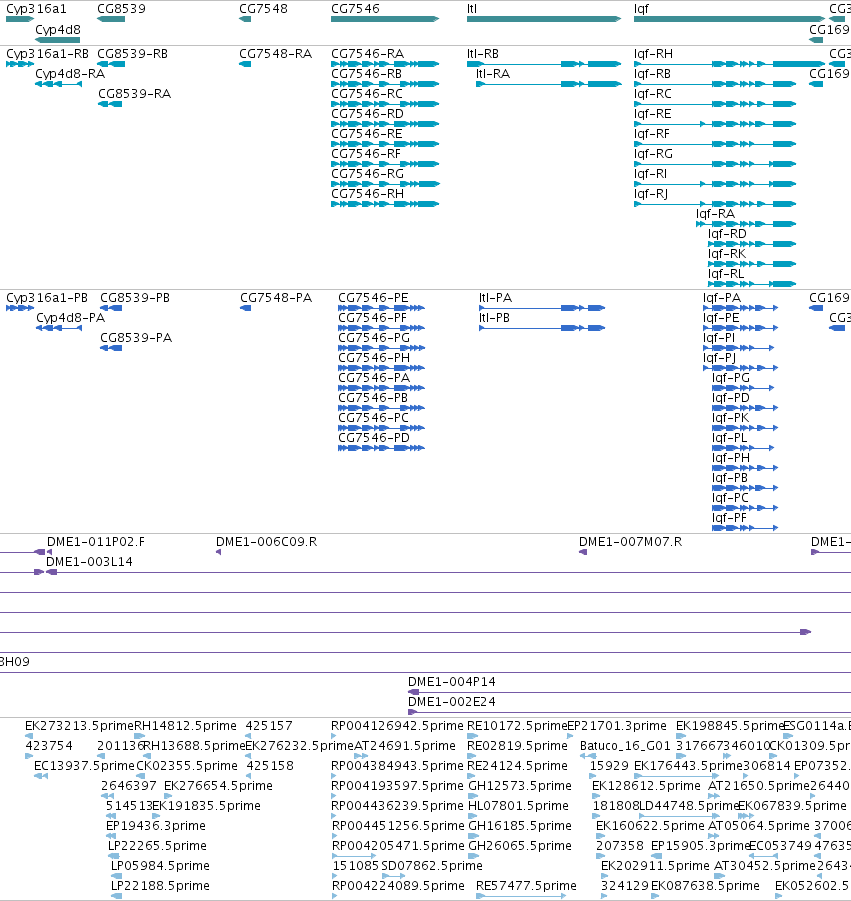Click the ltl-RA transcript label
This screenshot has height=901, width=851.
pyautogui.click(x=492, y=74)
